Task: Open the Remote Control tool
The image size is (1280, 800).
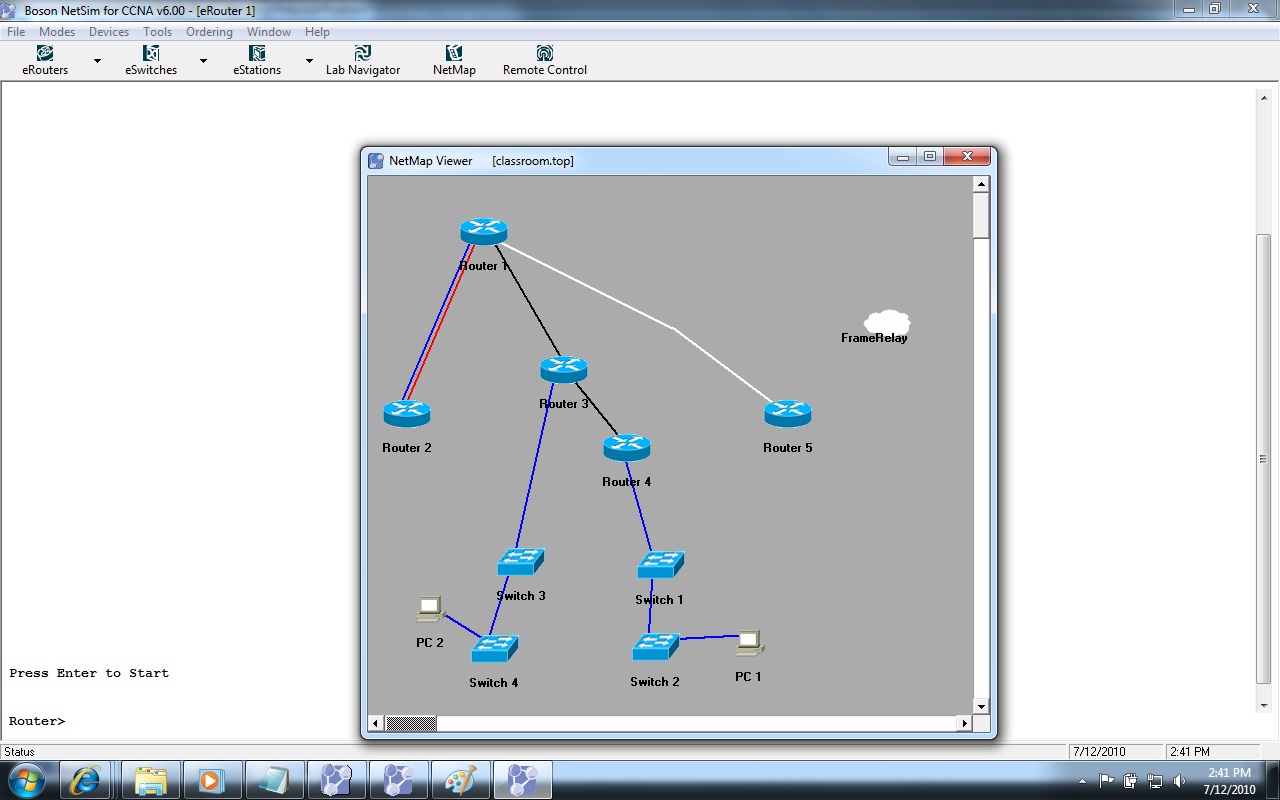Action: tap(544, 60)
